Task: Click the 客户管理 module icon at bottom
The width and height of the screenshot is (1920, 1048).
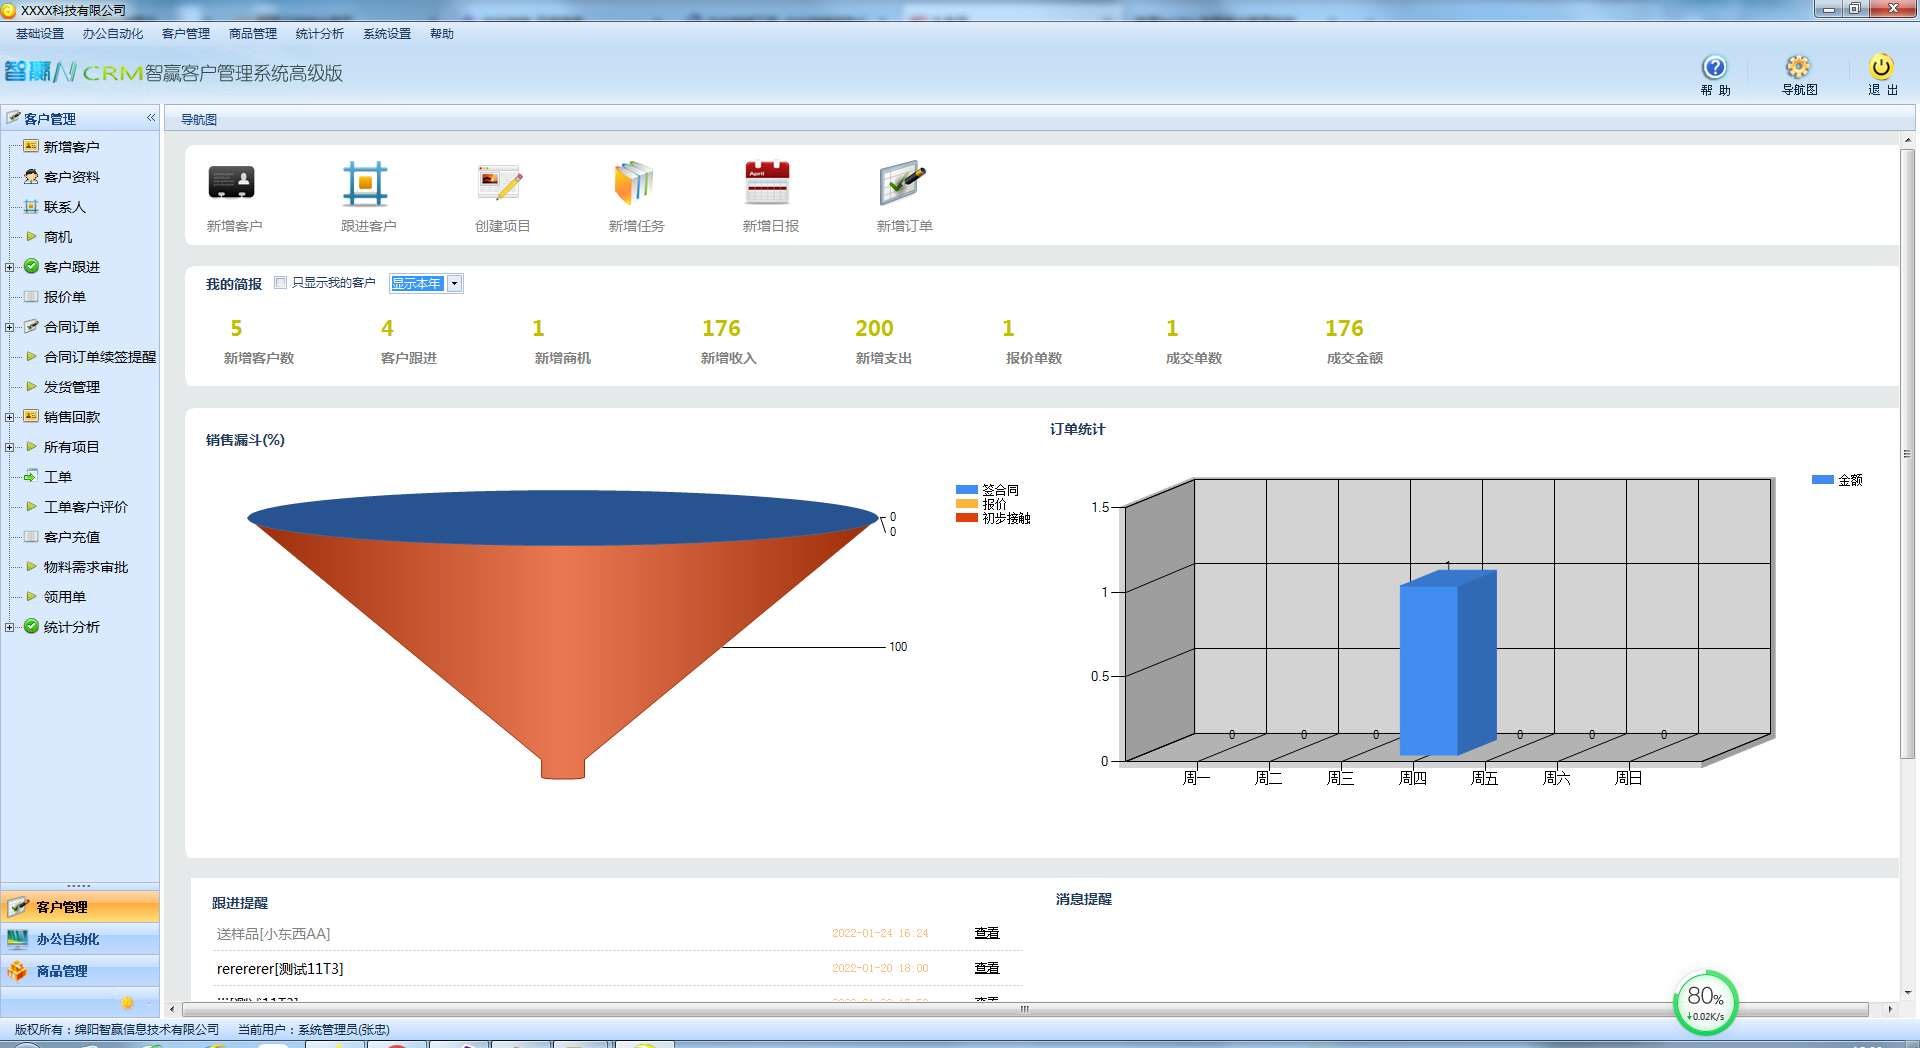Action: pyautogui.click(x=18, y=906)
